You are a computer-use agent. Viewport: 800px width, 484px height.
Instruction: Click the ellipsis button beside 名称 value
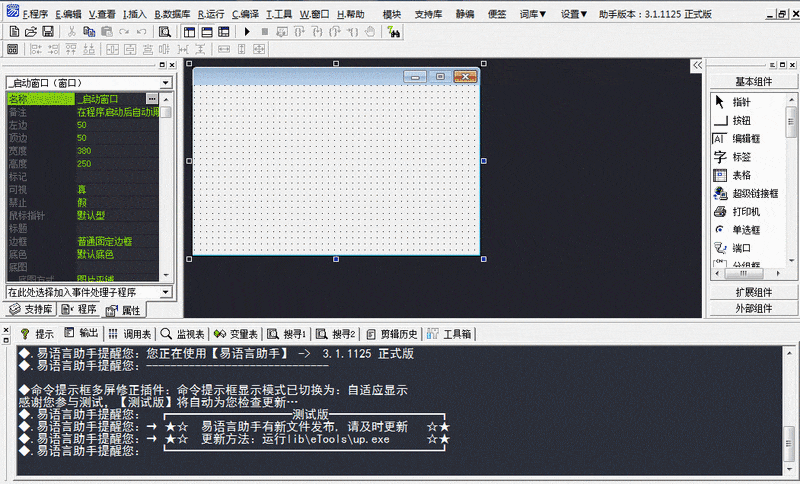coord(152,98)
